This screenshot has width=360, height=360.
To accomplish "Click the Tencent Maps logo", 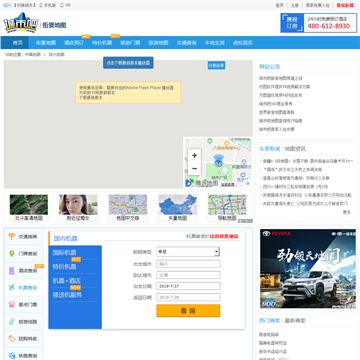I will (202, 183).
